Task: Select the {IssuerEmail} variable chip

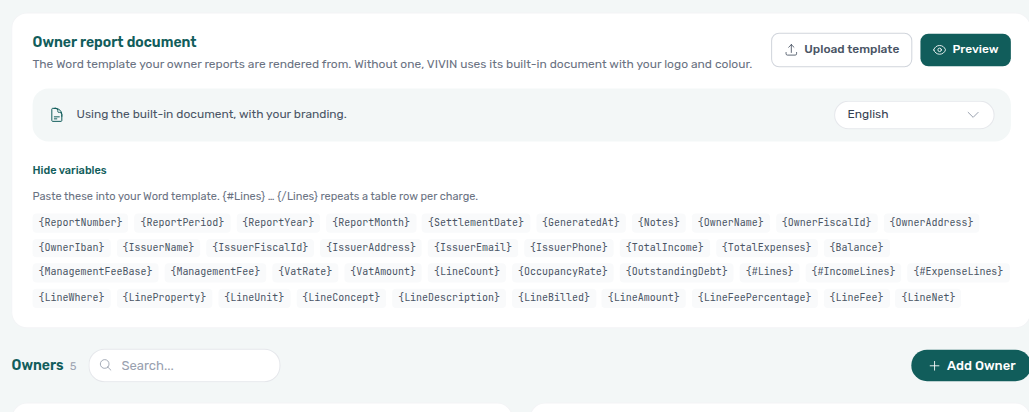Action: (473, 248)
